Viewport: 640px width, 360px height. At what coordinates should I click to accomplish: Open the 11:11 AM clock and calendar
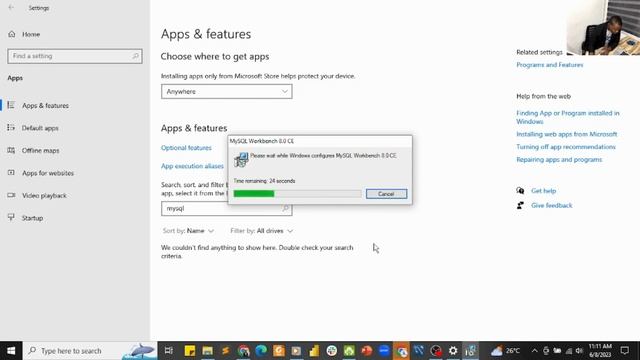click(x=600, y=351)
